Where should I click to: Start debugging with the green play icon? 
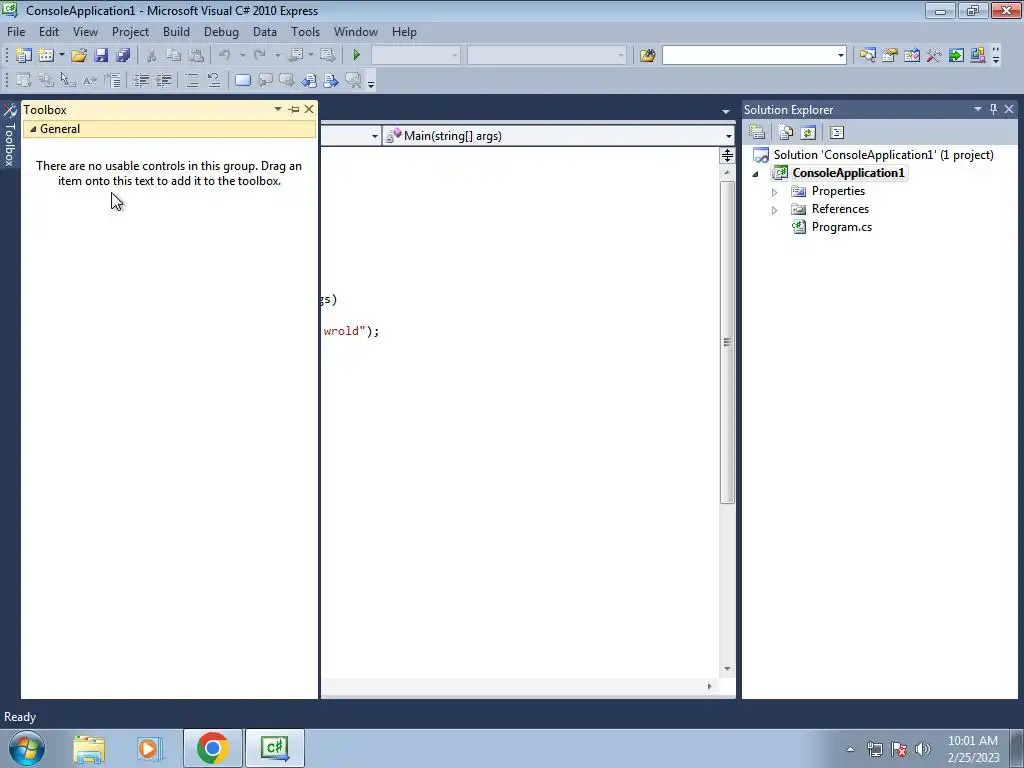coord(357,56)
